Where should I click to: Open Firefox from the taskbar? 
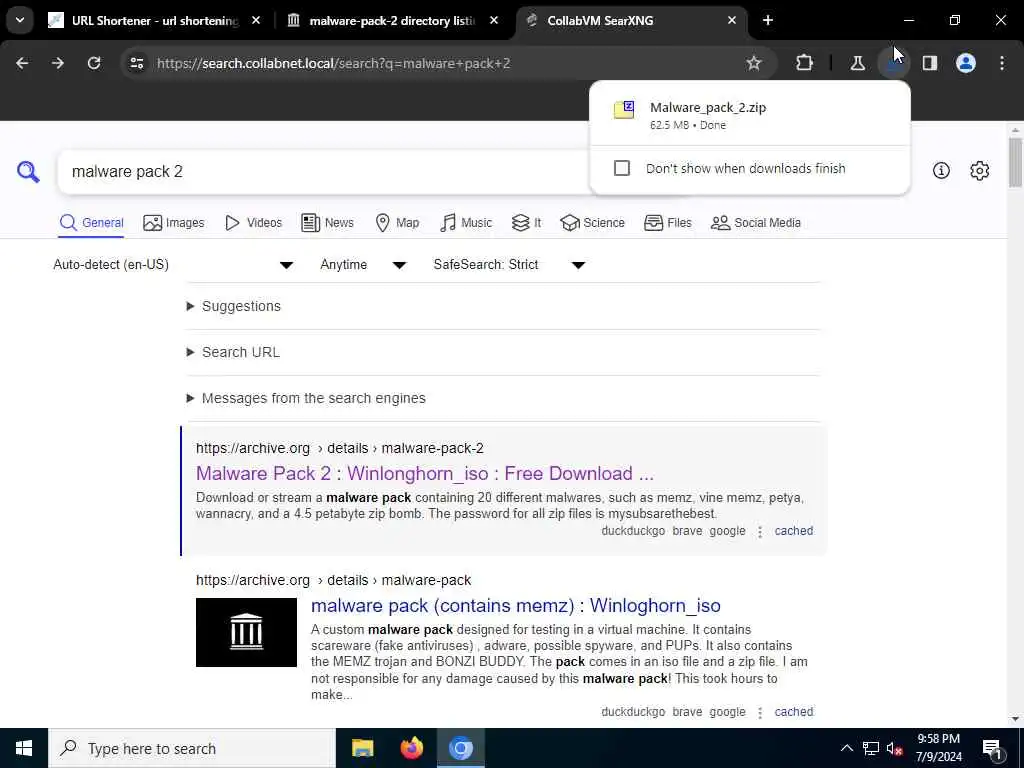[x=411, y=748]
